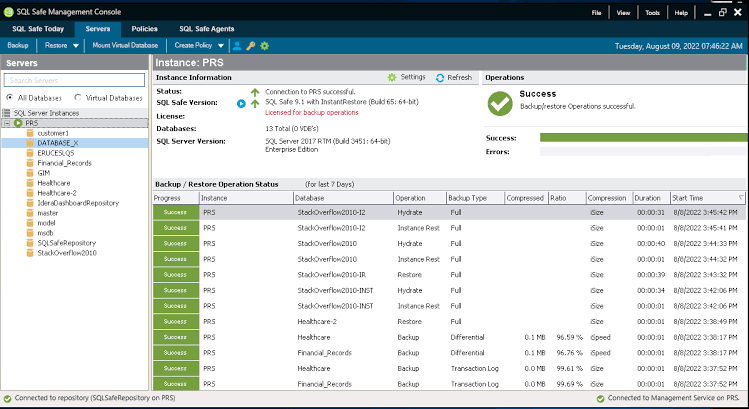Select the All Databases radio button
The image size is (749, 409).
click(x=10, y=97)
